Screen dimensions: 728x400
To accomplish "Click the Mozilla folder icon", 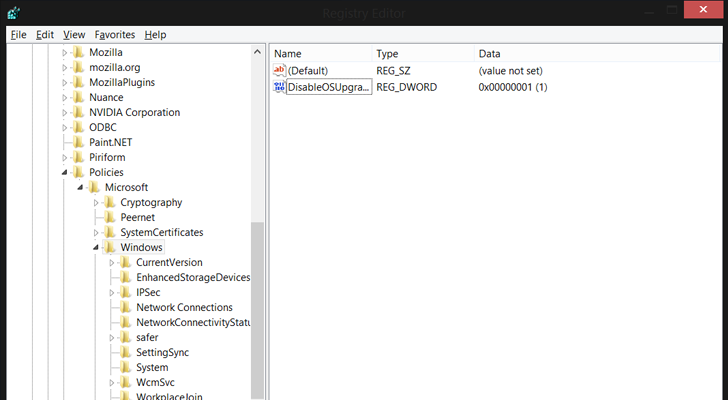I will tap(78, 52).
